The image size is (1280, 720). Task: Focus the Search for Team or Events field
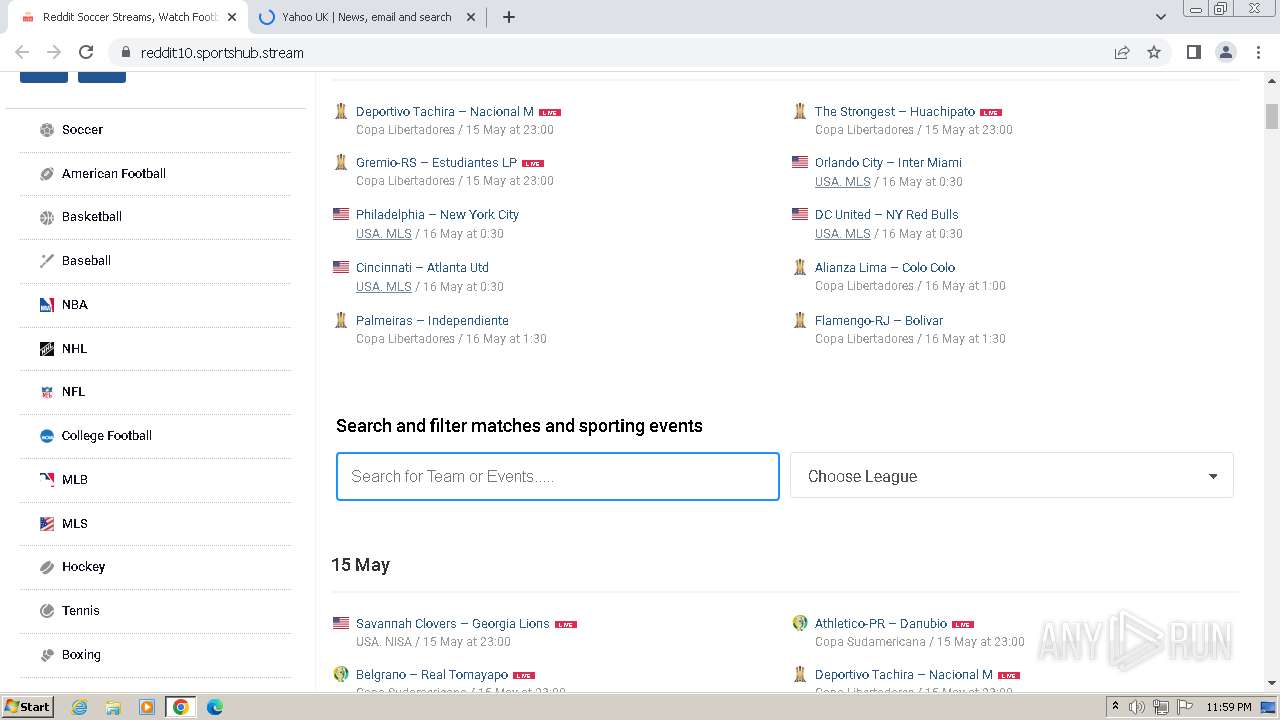[x=557, y=477]
